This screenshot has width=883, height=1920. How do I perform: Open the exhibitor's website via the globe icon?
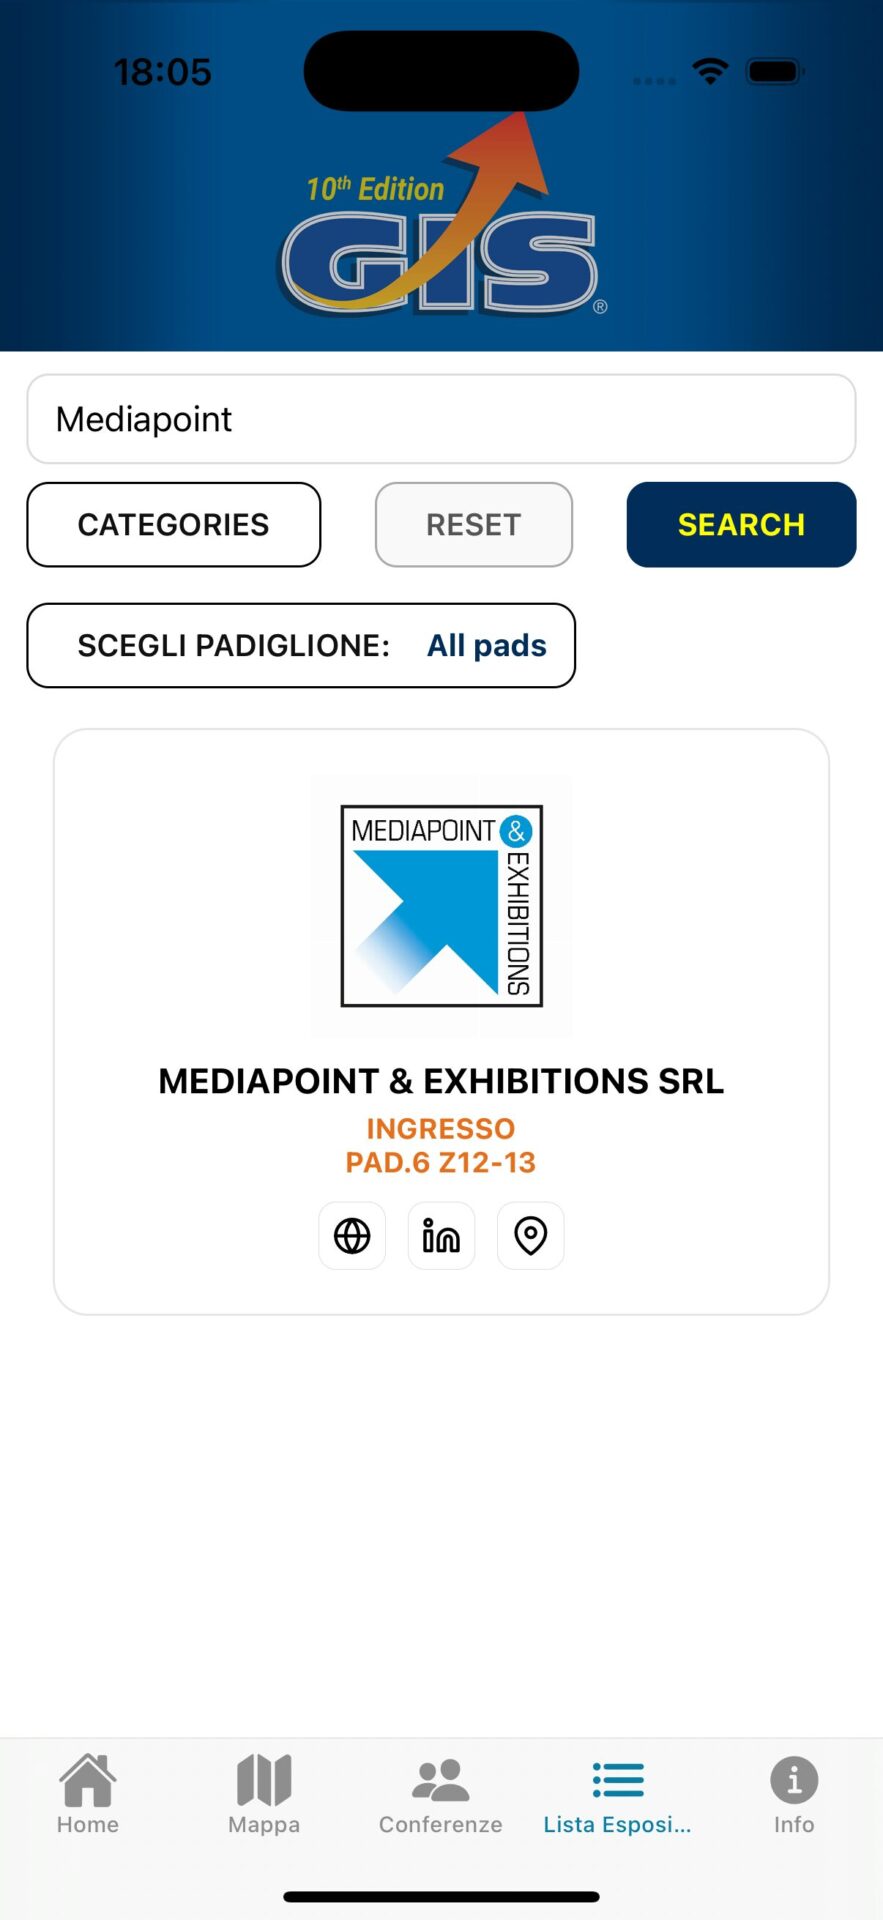pyautogui.click(x=351, y=1235)
